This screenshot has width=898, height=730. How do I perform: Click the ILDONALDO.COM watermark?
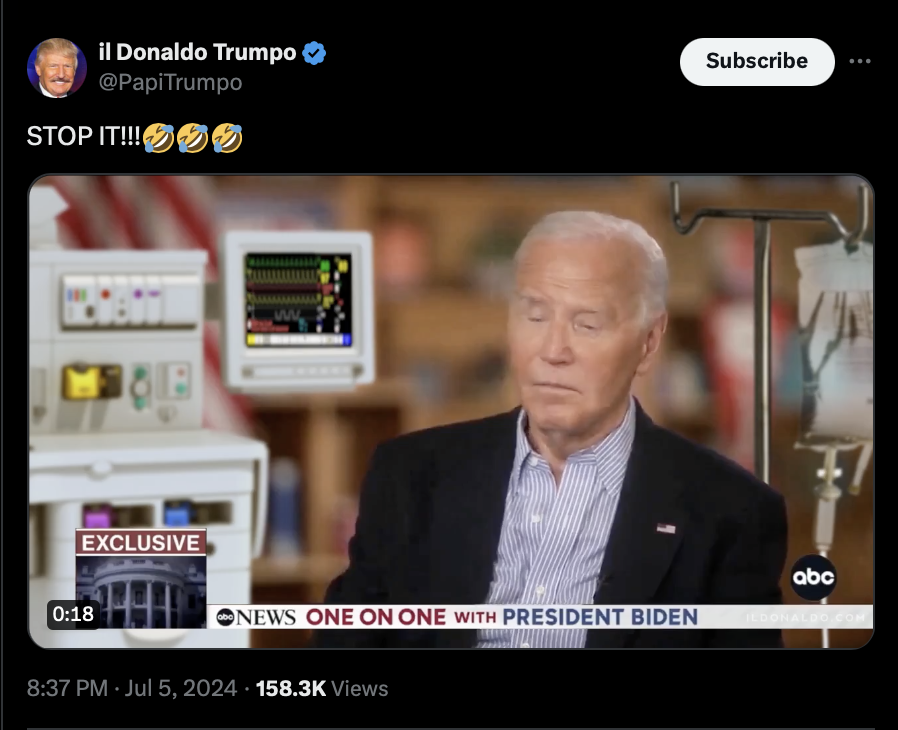click(x=805, y=617)
